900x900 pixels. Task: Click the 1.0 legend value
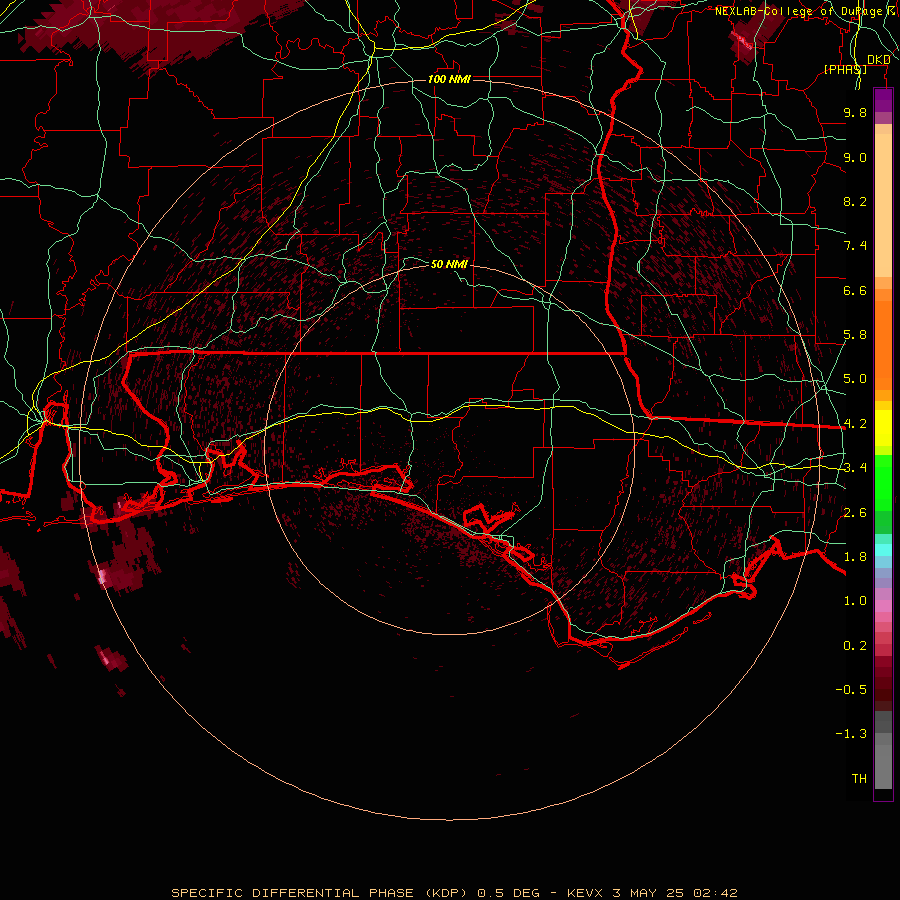click(x=855, y=601)
